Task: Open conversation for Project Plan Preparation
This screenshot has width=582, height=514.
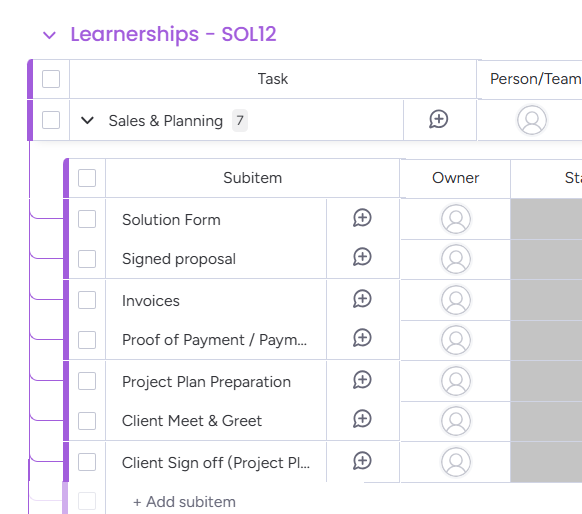Action: (362, 380)
